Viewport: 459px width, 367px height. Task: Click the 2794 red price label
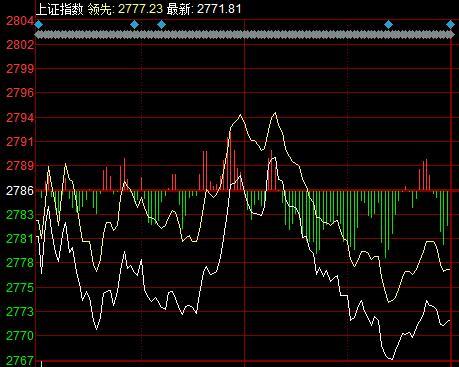point(20,118)
